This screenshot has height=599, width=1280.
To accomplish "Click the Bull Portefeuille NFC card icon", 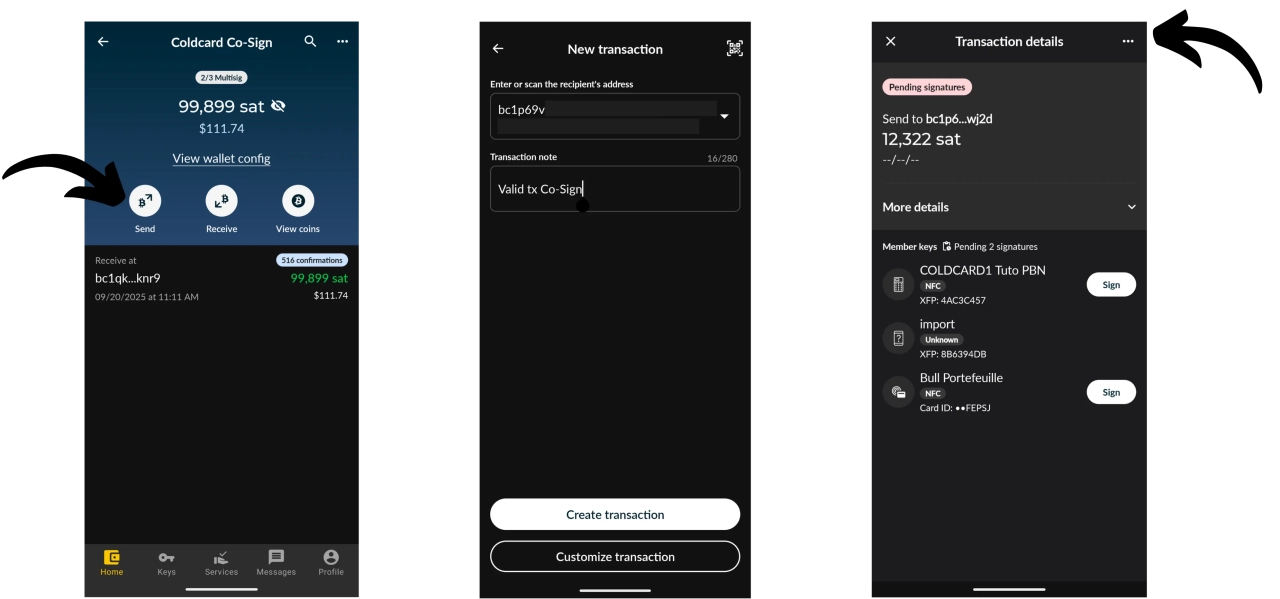I will click(x=898, y=393).
